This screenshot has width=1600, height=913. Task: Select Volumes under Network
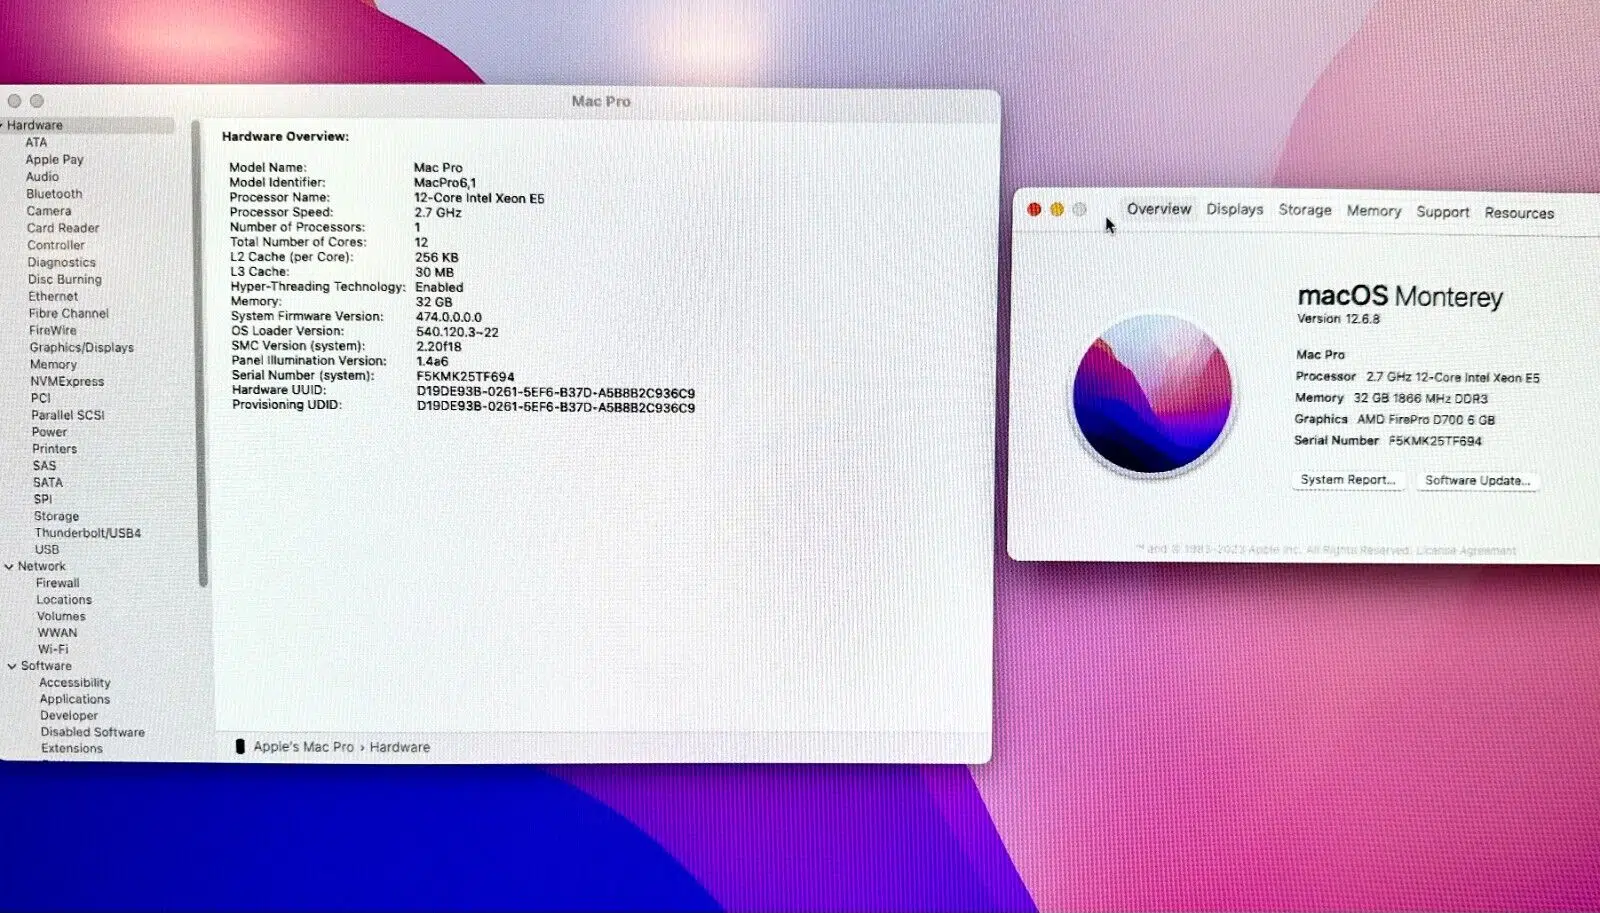(61, 616)
